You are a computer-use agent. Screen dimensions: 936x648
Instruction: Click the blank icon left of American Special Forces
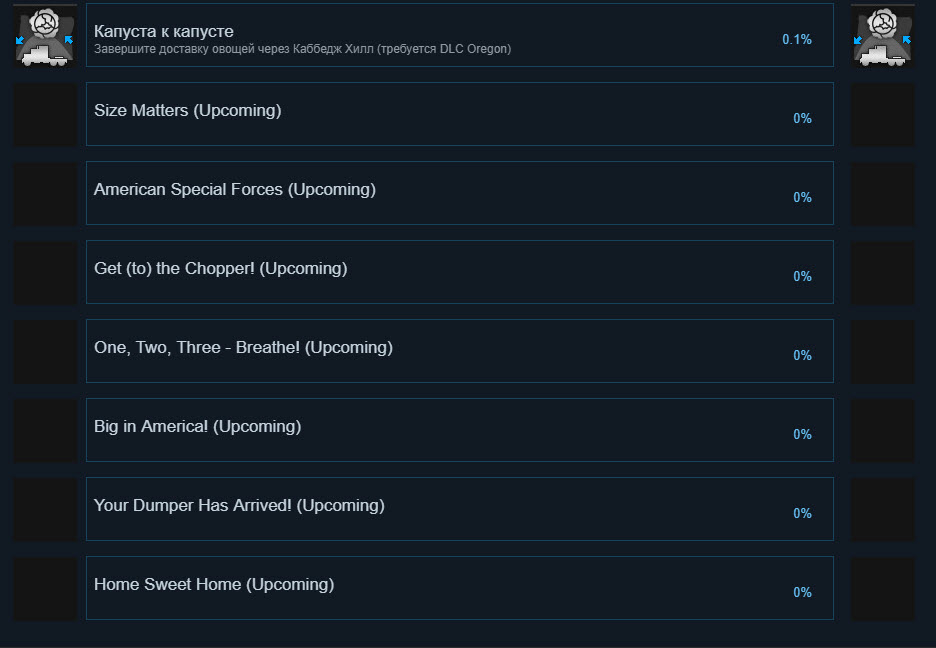tap(45, 193)
